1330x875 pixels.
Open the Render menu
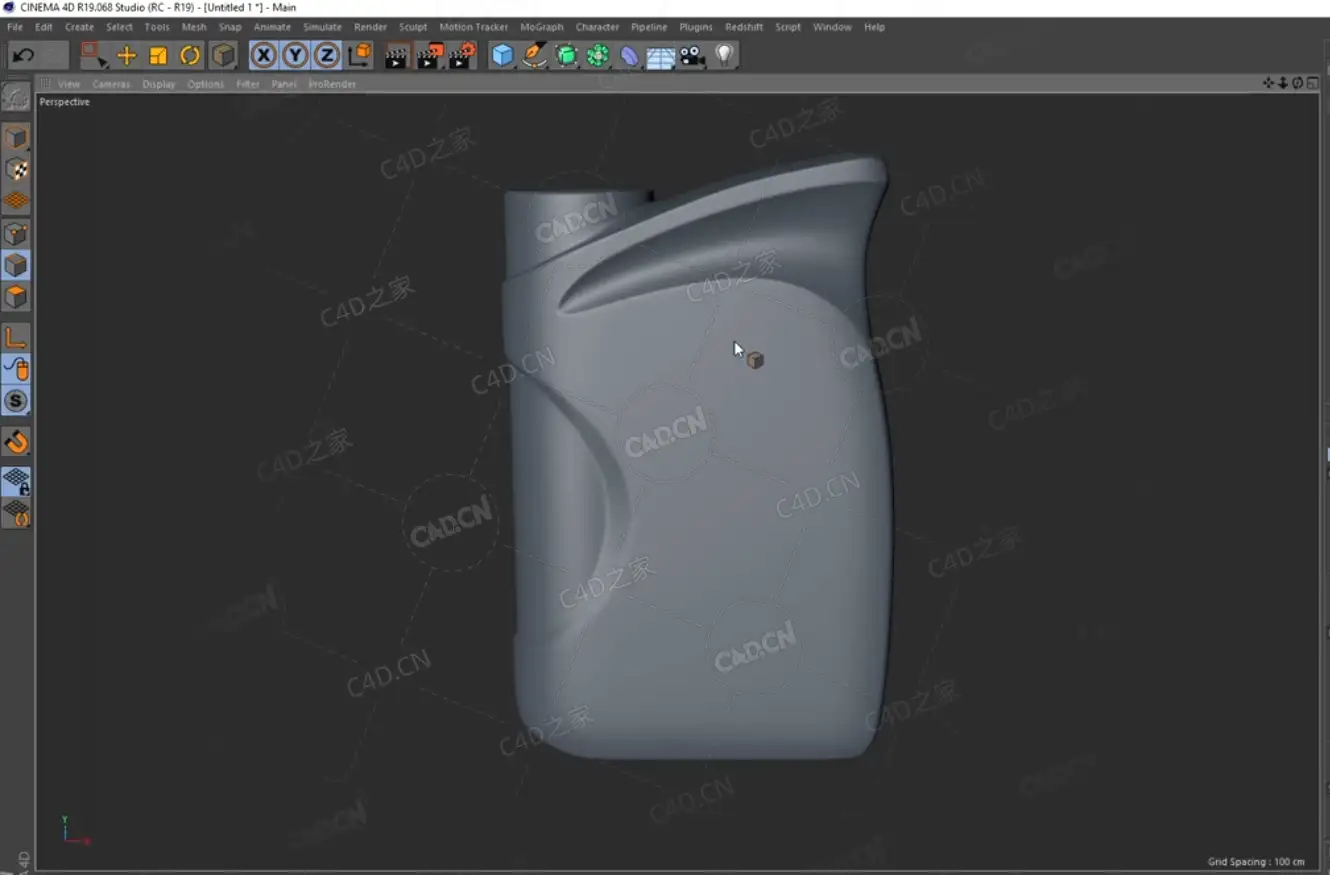[370, 27]
